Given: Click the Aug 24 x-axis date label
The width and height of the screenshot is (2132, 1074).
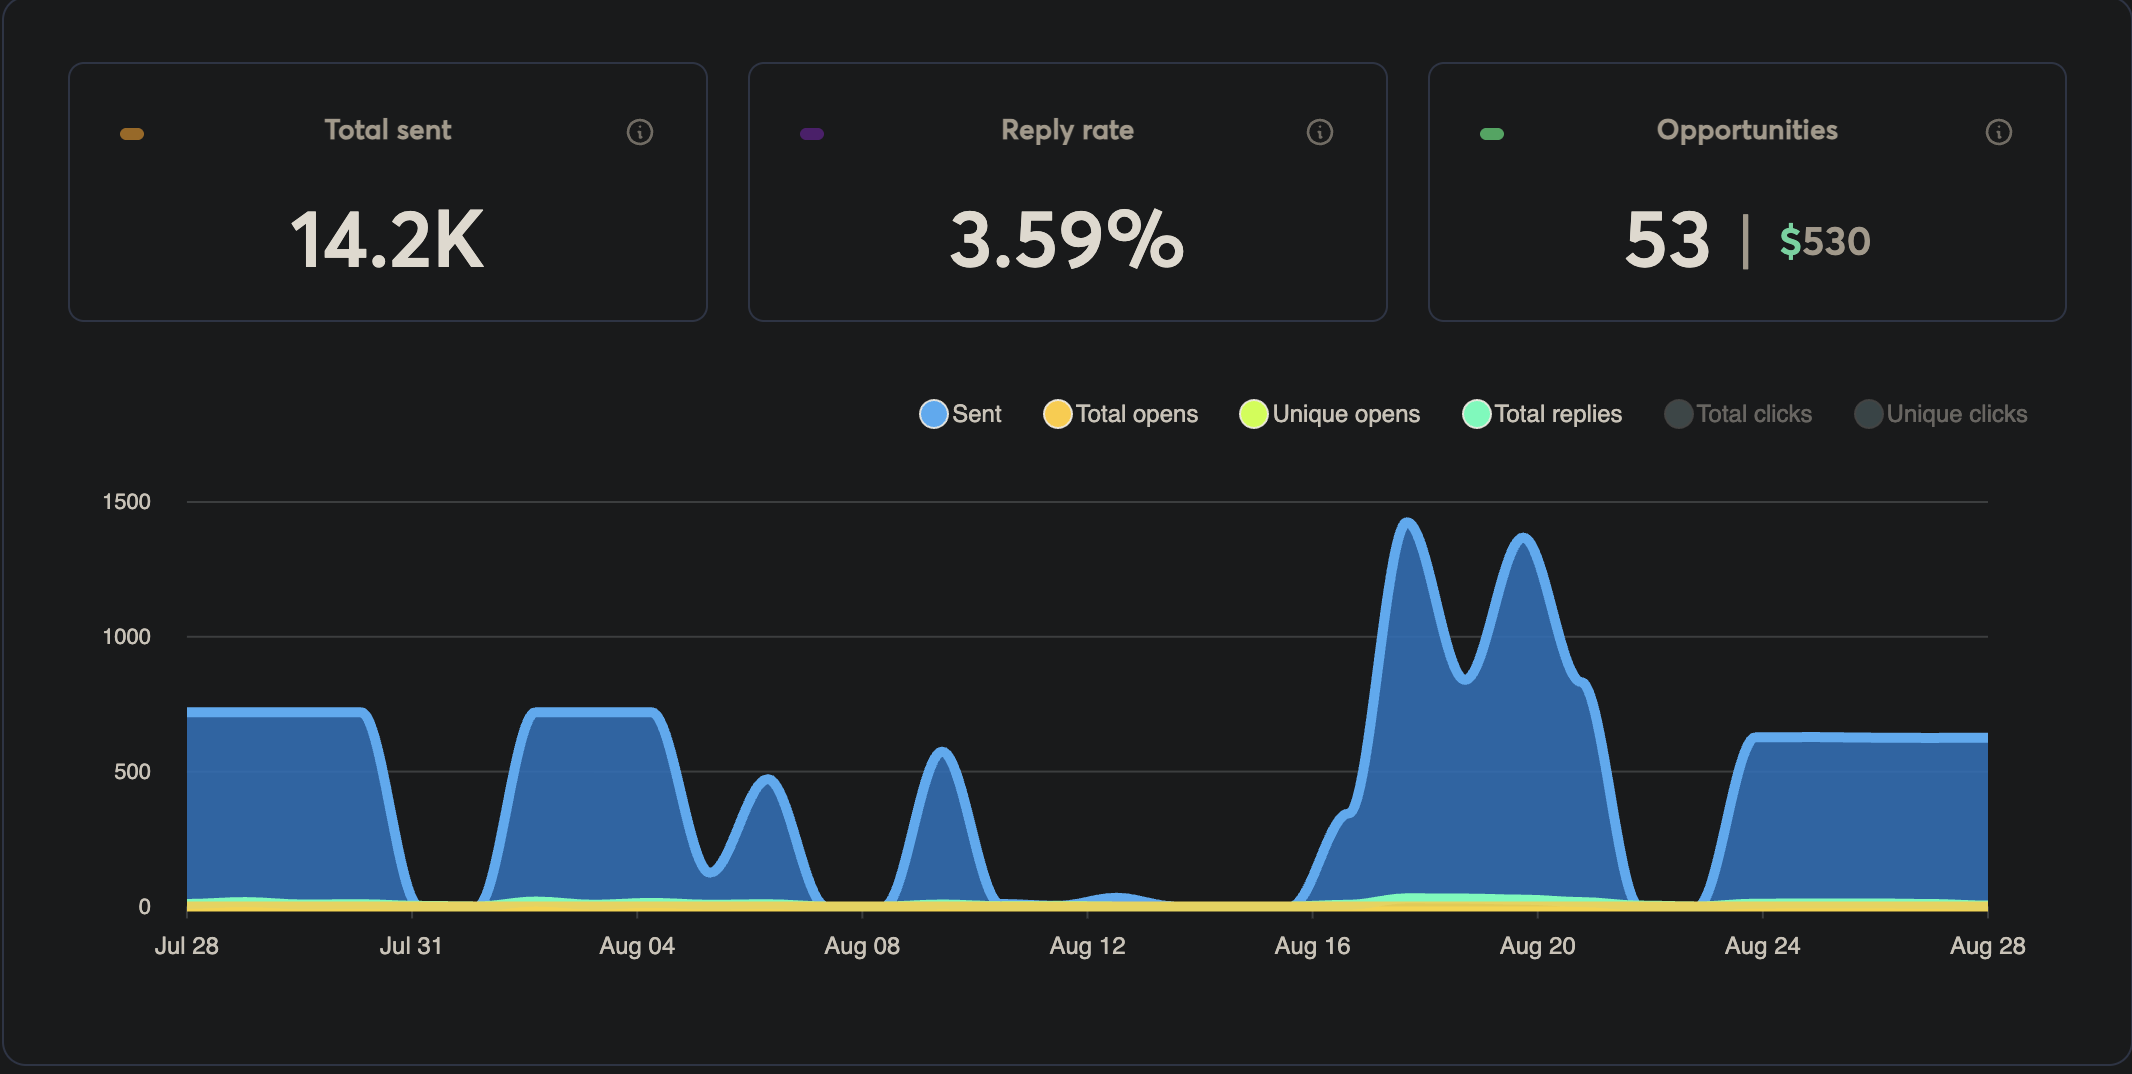Looking at the screenshot, I should [1762, 946].
